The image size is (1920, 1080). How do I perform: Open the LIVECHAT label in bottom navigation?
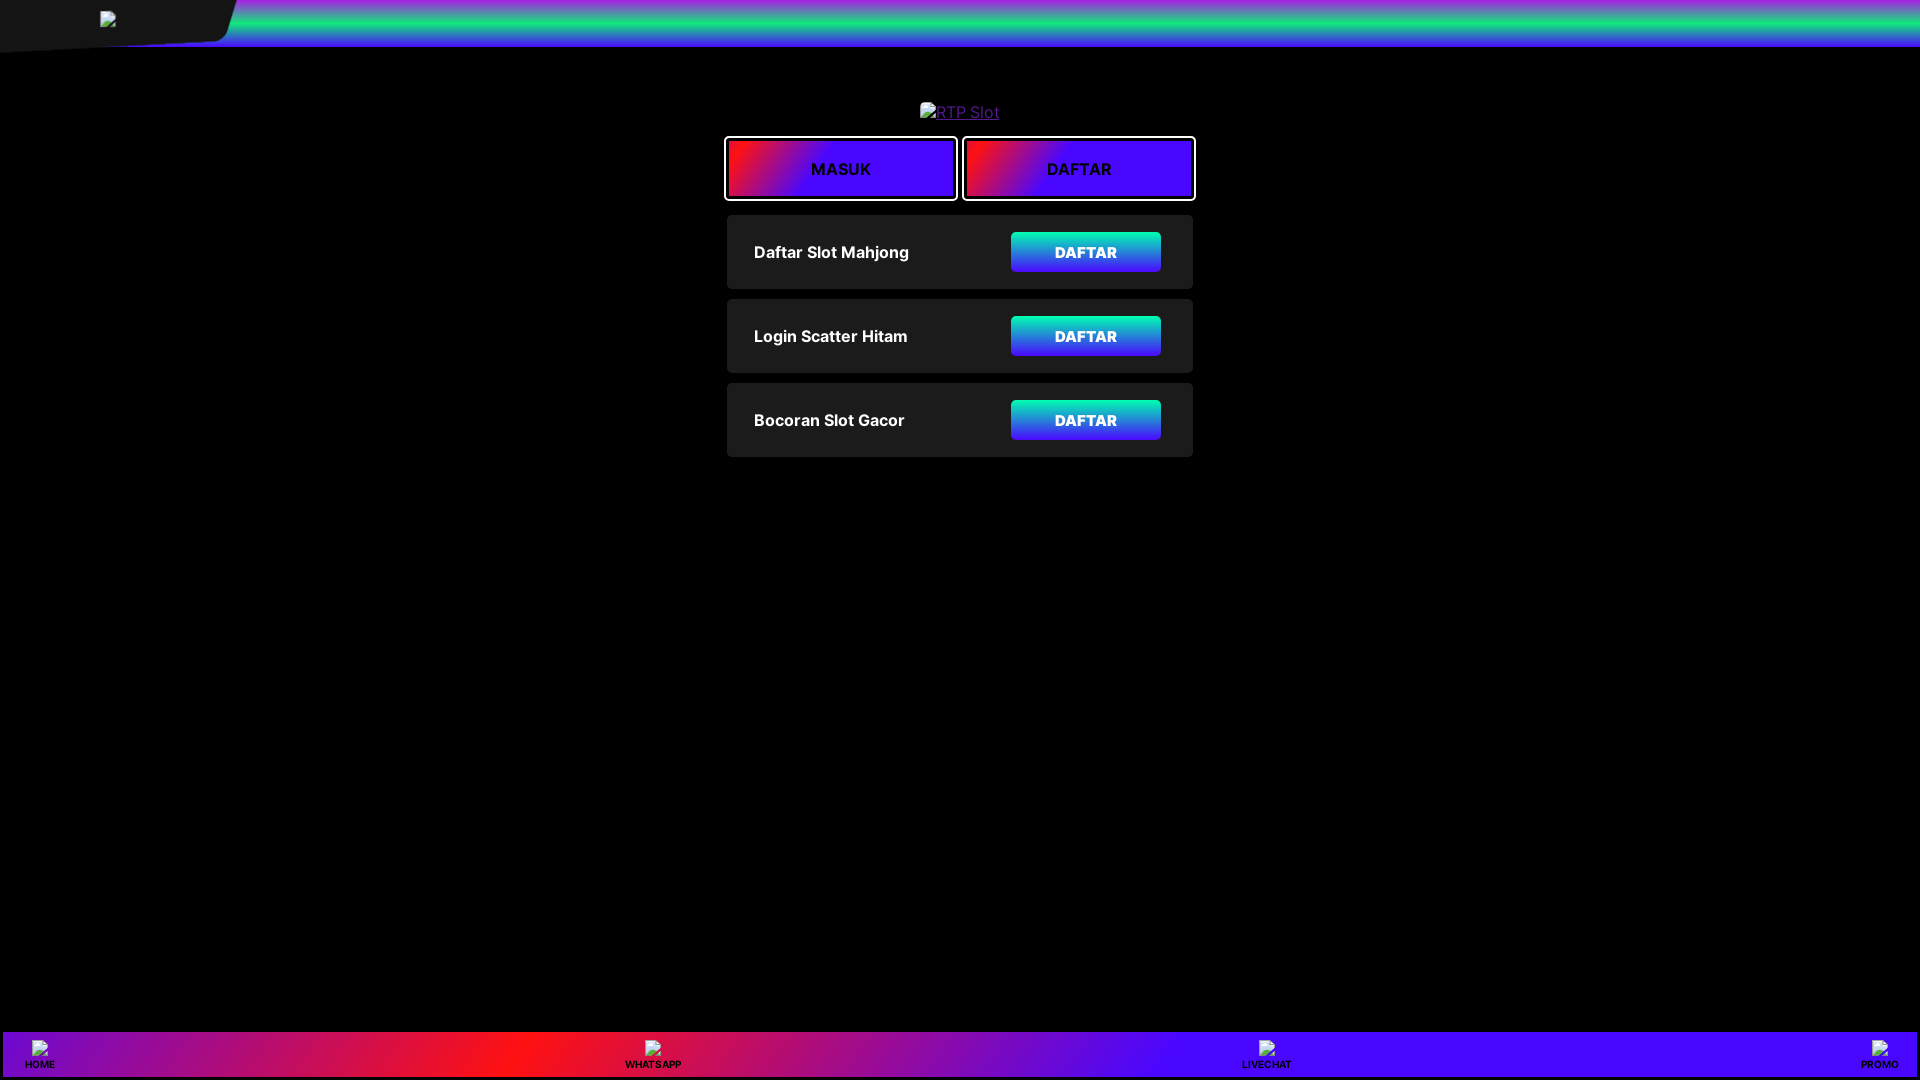(1267, 1065)
